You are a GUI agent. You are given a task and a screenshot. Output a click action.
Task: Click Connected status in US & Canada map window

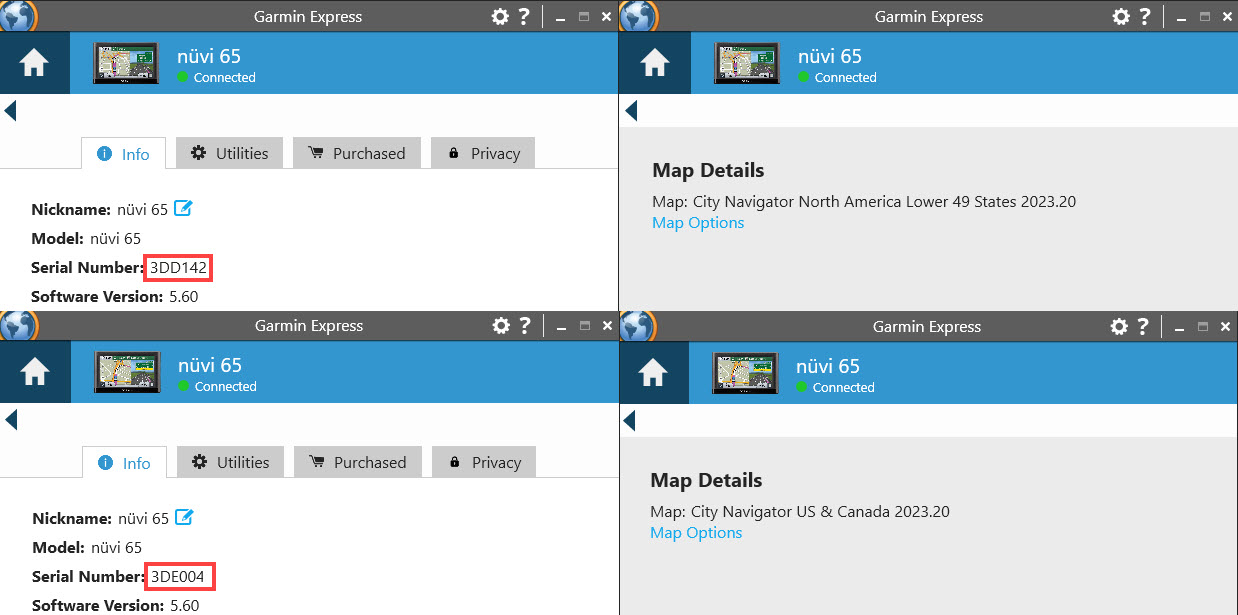pos(835,387)
